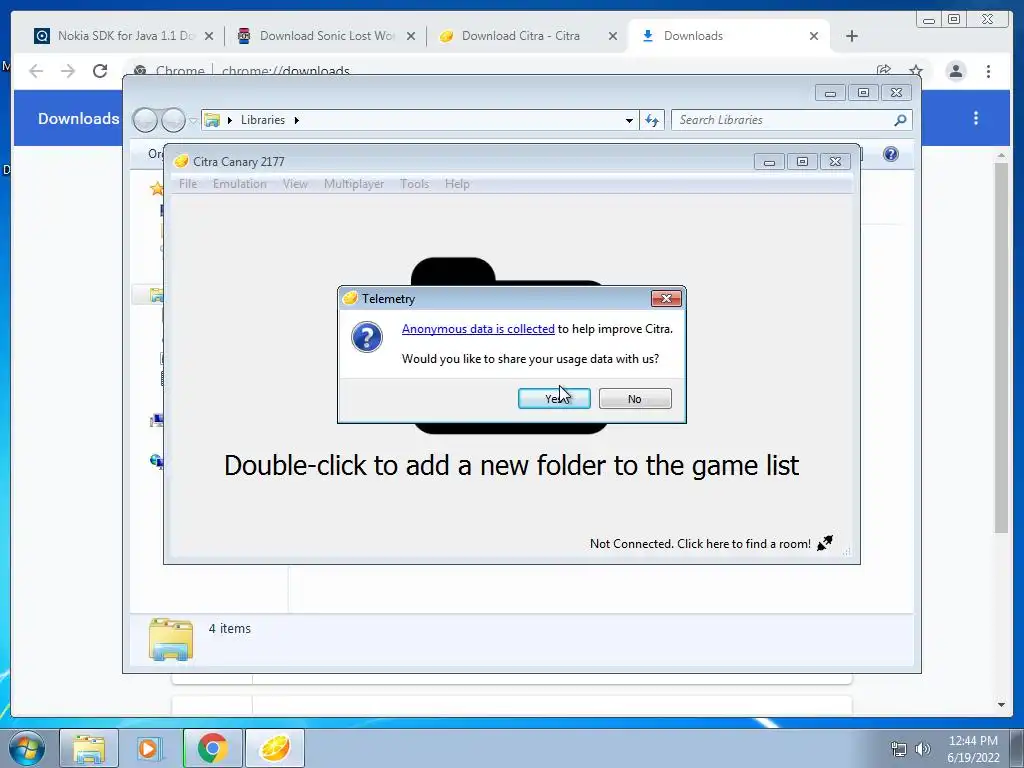Click Favorites star in Explorer sidebar
Viewport: 1024px width, 768px height.
tap(157, 189)
